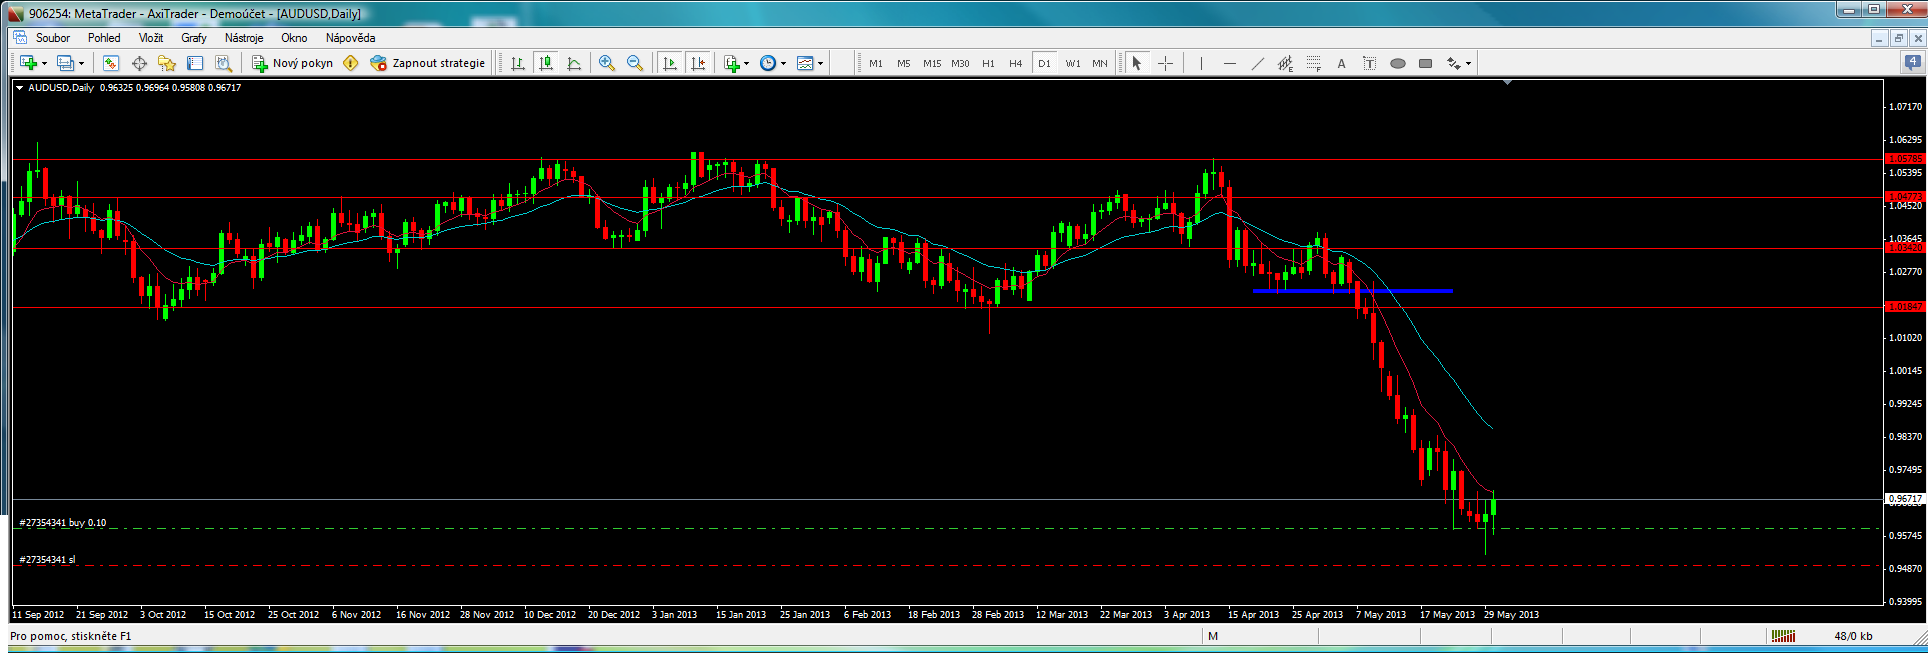This screenshot has width=1928, height=653.
Task: Open the Vložit menu
Action: [151, 38]
